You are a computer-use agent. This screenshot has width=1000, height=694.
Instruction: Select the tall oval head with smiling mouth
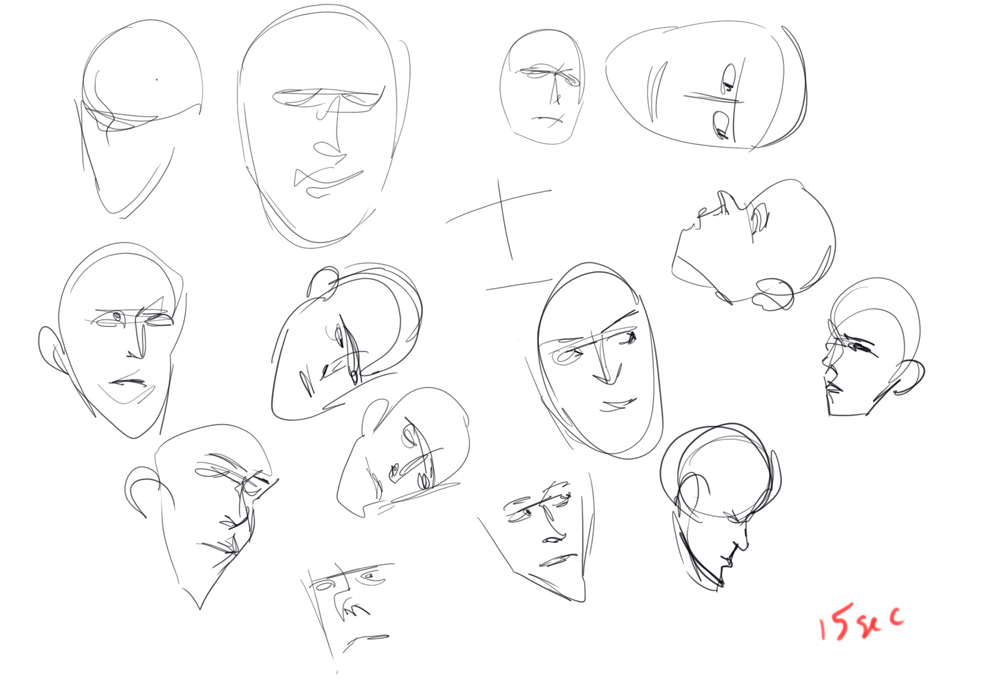coord(598,360)
